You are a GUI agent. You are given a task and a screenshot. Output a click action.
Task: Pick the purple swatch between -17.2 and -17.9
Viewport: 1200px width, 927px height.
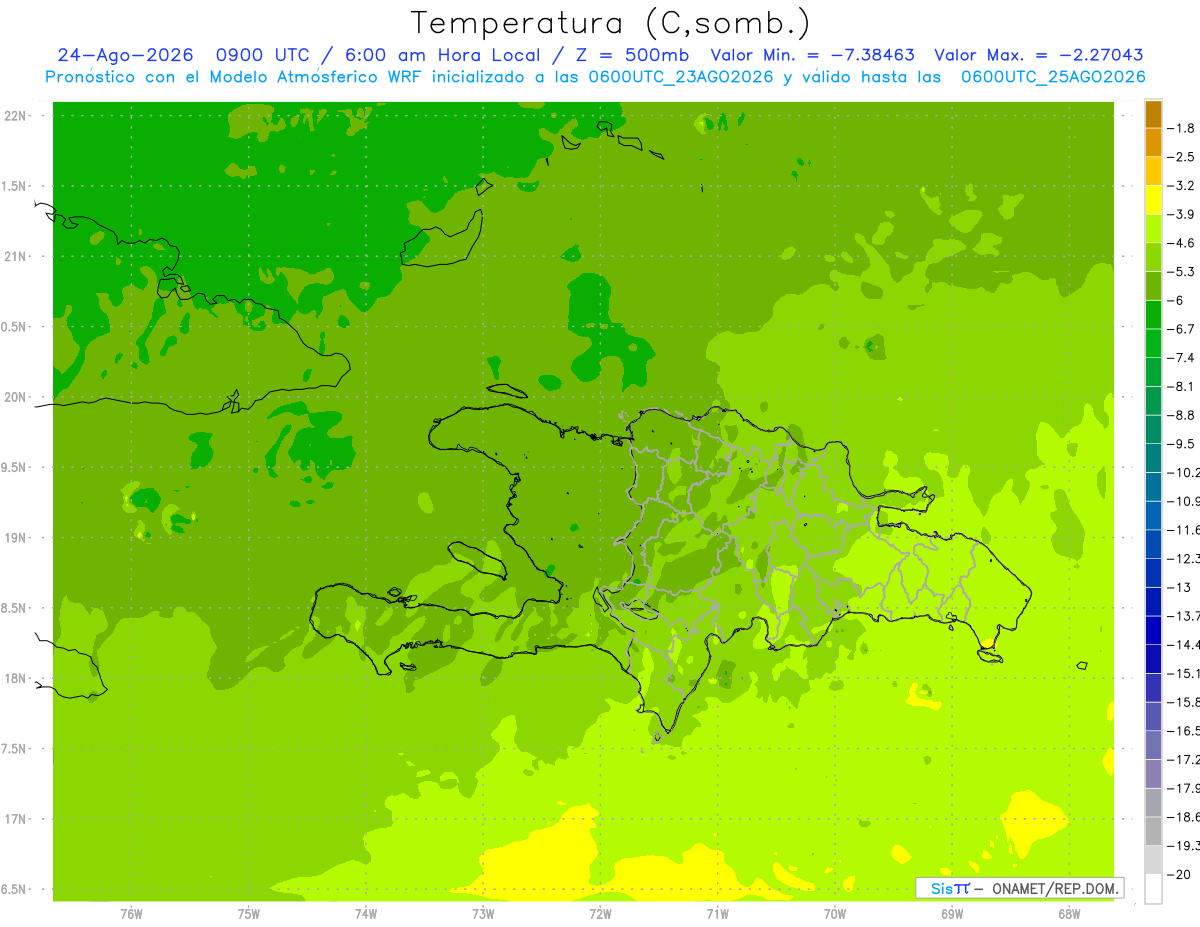point(1153,774)
